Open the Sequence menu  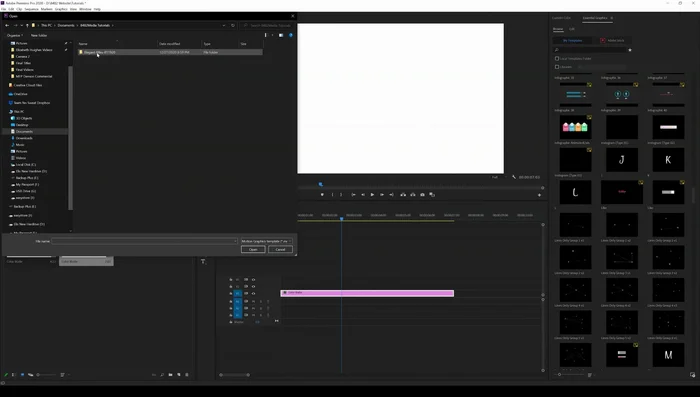pos(31,9)
